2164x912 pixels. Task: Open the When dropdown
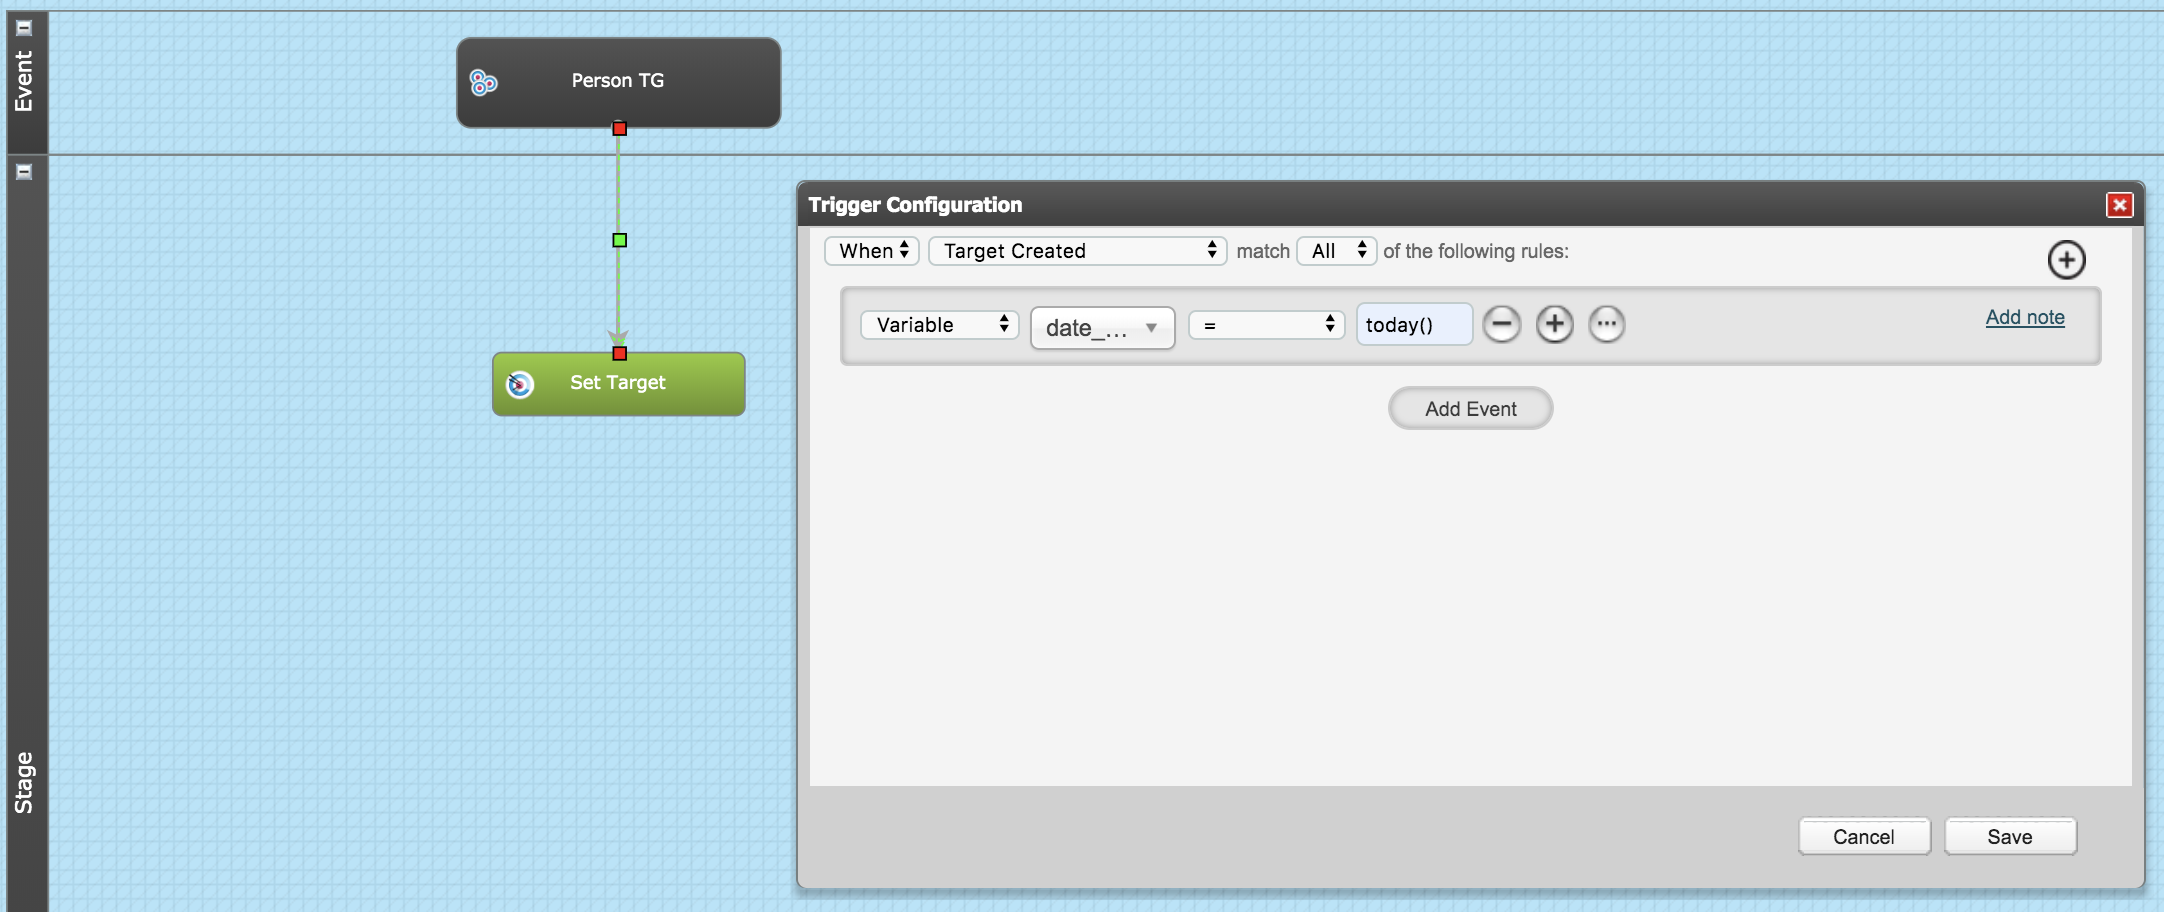[872, 251]
